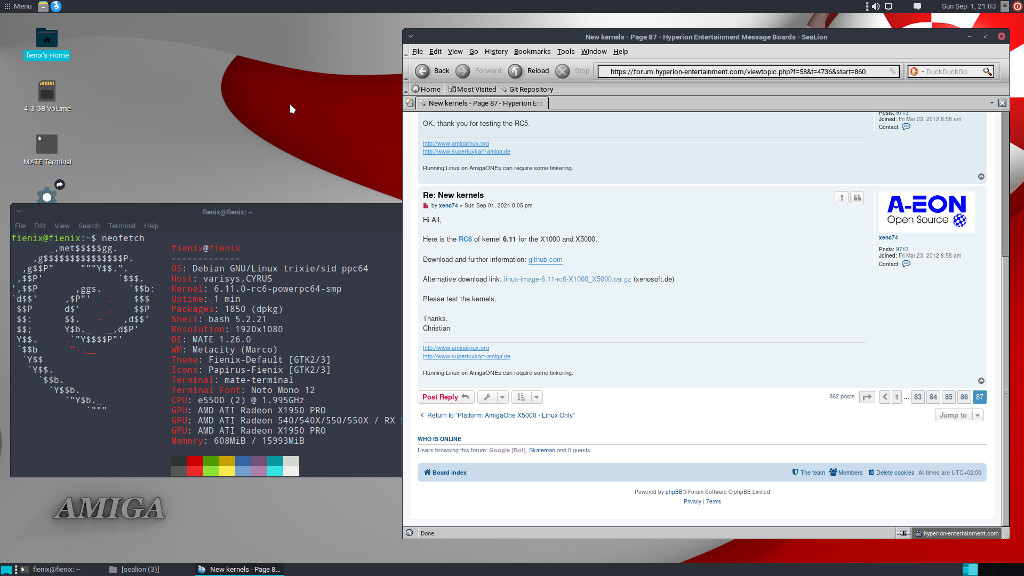Open the linux-image-6.11-rc6 tar.gz download link
The image size is (1024, 576).
coord(567,279)
